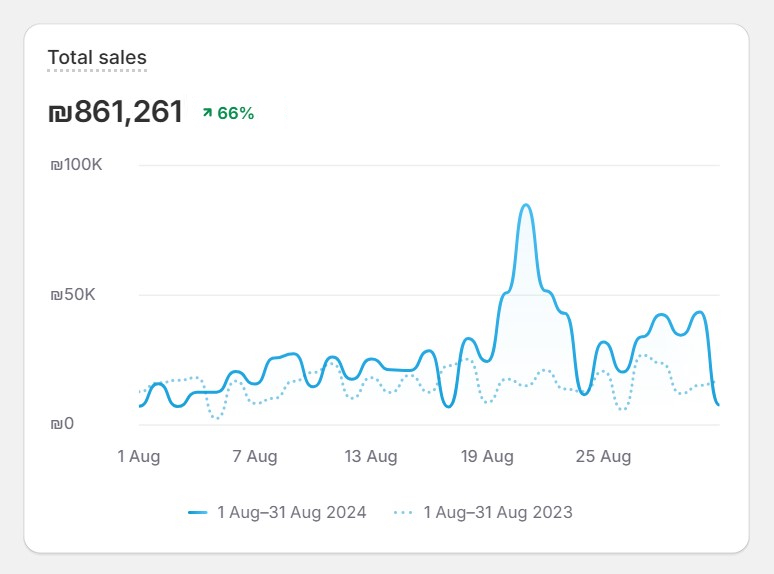Click the green upward trend arrow icon
Viewport: 774px width, 574px height.
coord(207,113)
